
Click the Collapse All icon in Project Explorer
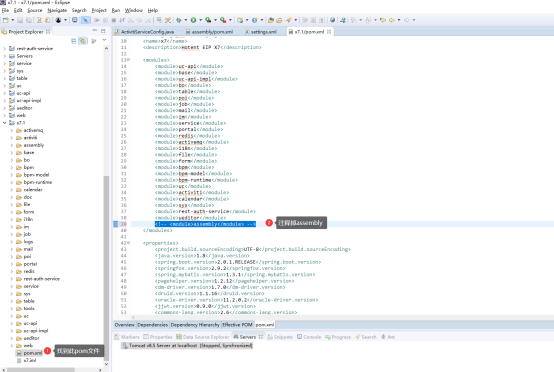tap(74, 41)
